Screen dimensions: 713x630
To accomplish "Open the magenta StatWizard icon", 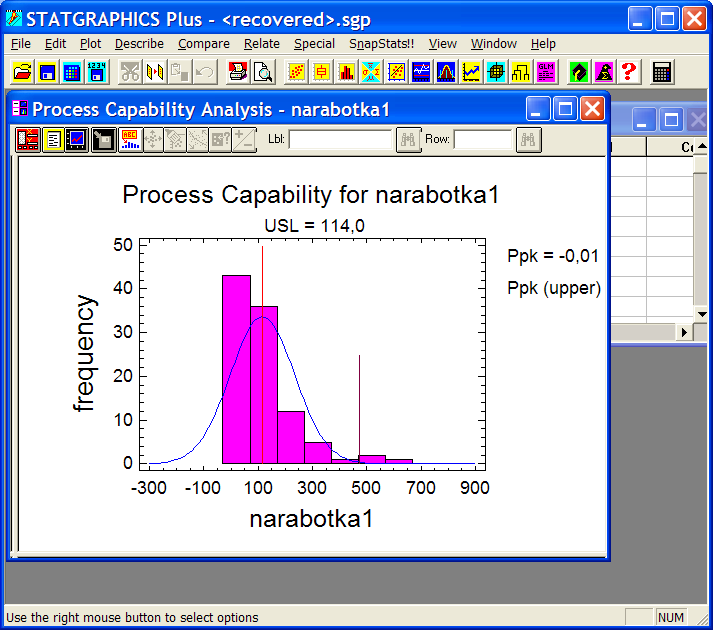I will (x=604, y=72).
